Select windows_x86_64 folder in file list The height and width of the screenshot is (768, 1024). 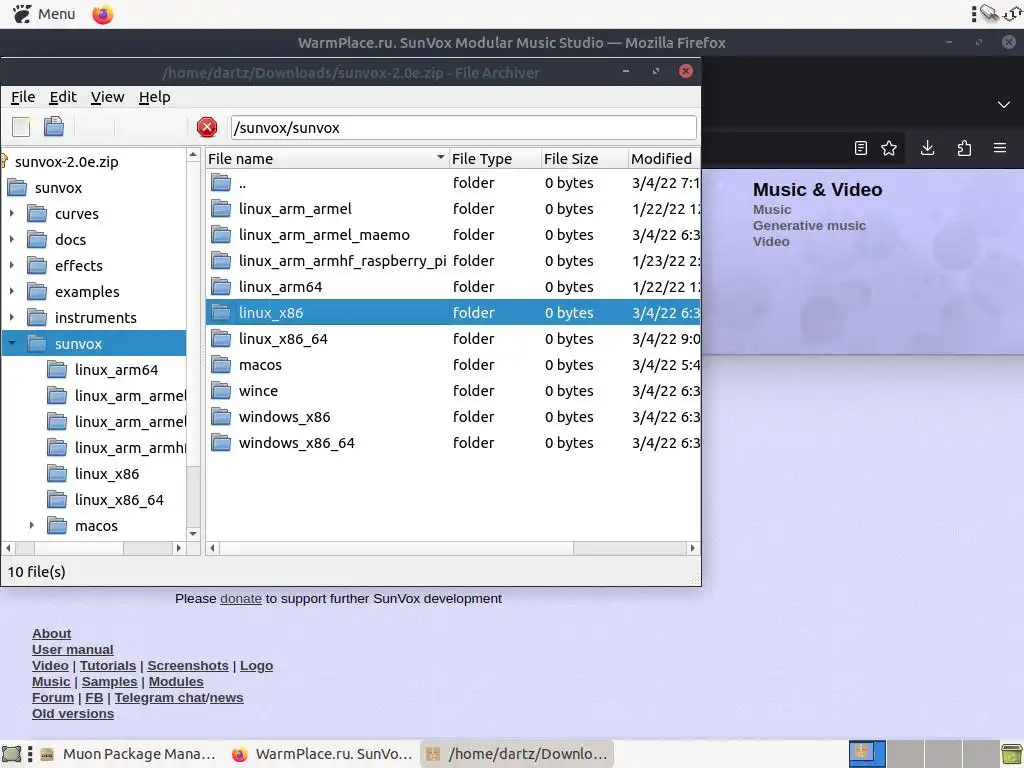coord(453,443)
